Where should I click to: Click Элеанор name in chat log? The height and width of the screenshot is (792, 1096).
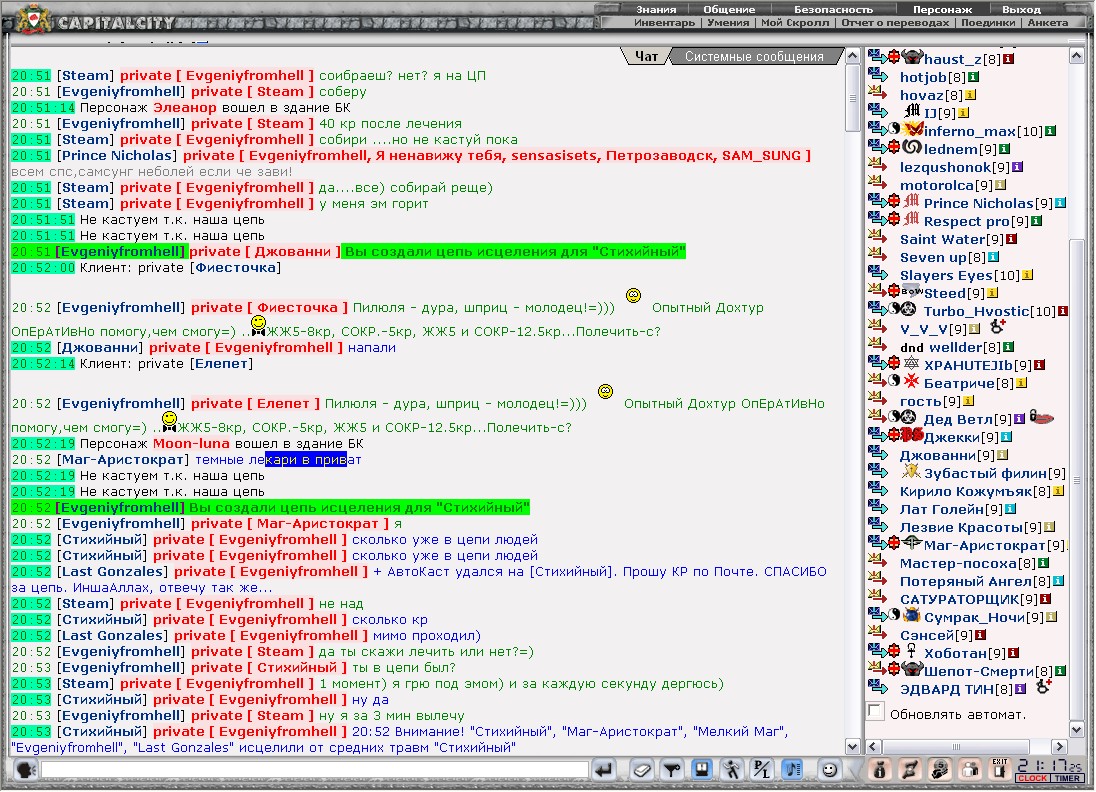point(185,107)
